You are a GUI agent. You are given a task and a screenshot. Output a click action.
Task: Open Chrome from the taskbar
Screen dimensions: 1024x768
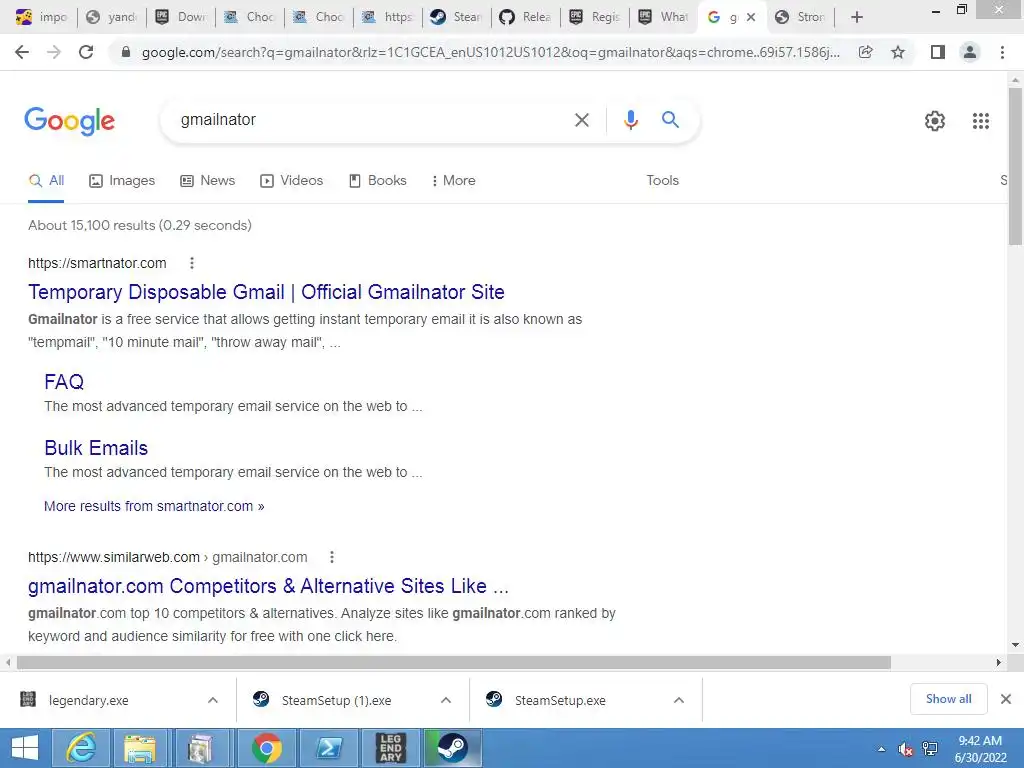[266, 748]
